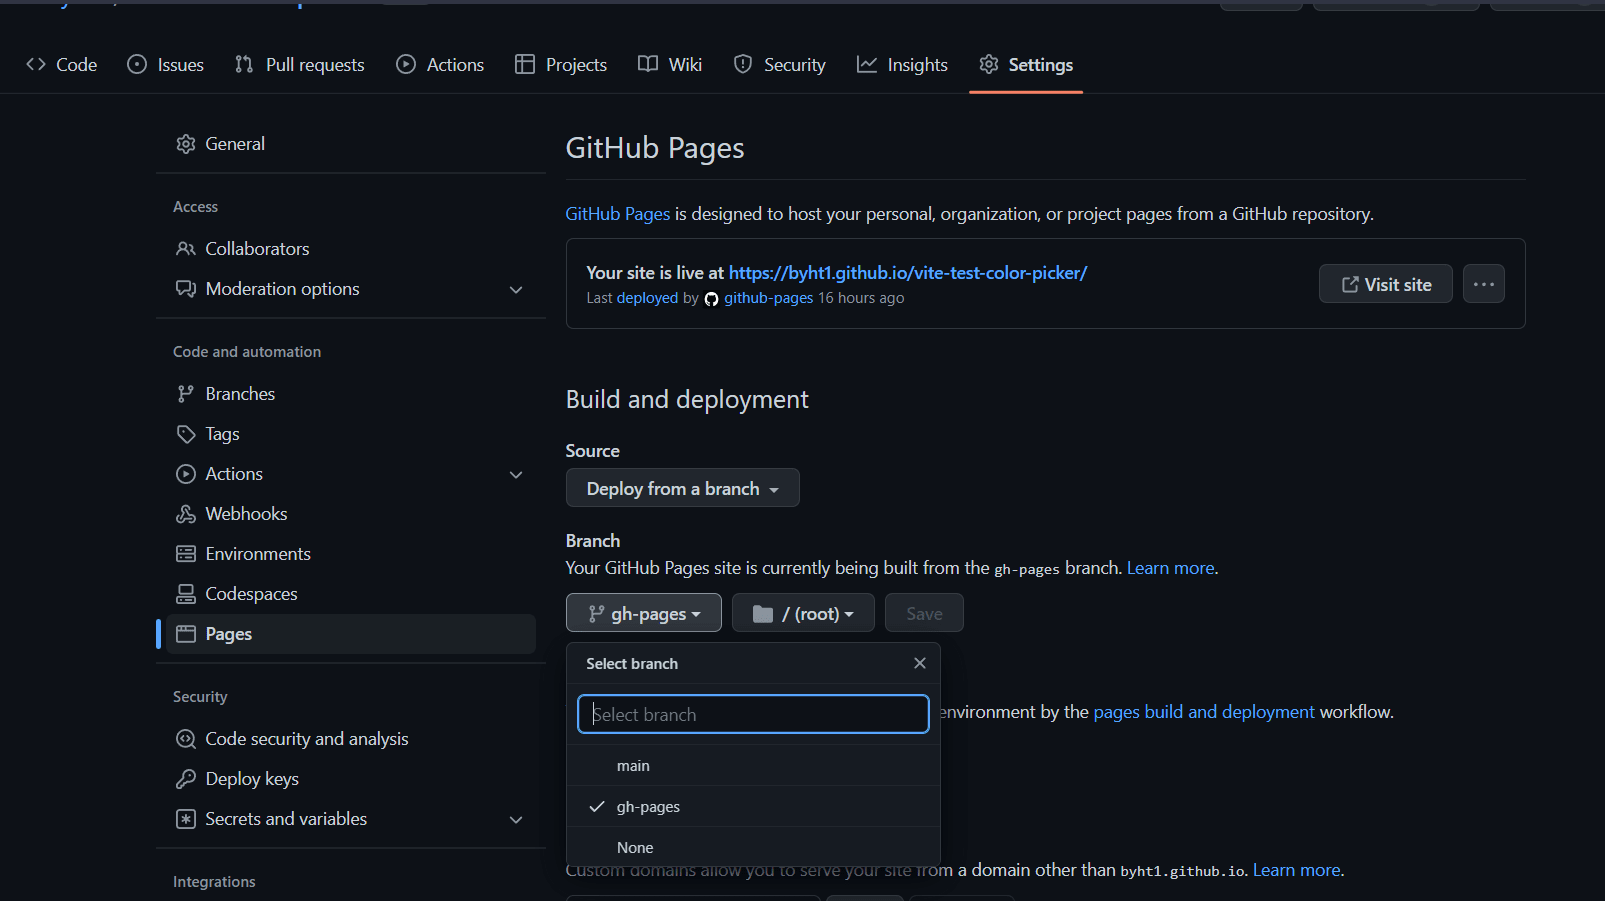Viewport: 1605px width, 901px height.
Task: Click the Moderation options comment icon
Action: [186, 289]
